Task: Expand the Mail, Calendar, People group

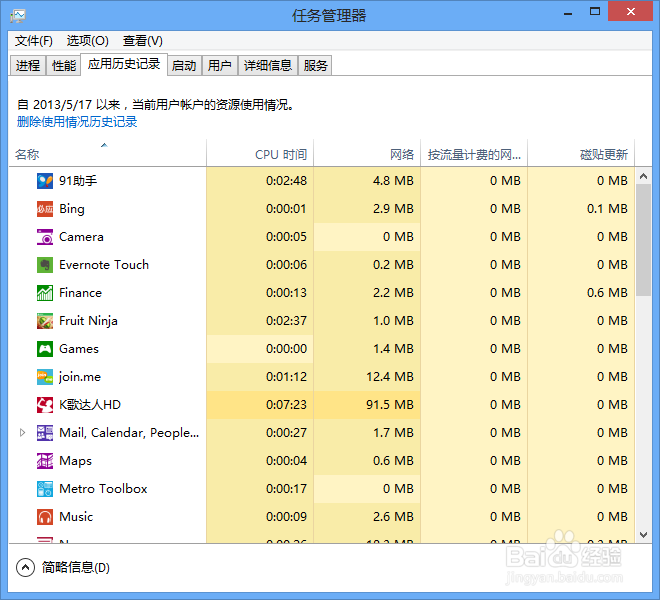Action: click(22, 432)
